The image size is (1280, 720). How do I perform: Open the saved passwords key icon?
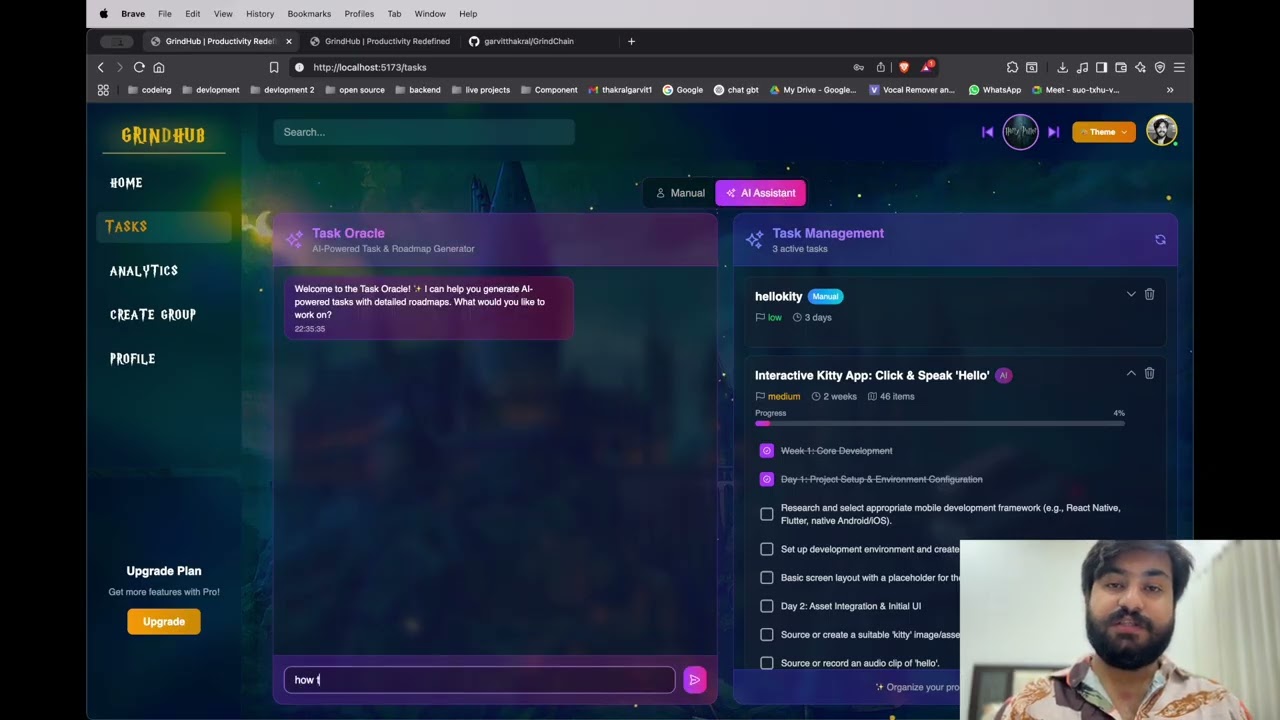[858, 67]
